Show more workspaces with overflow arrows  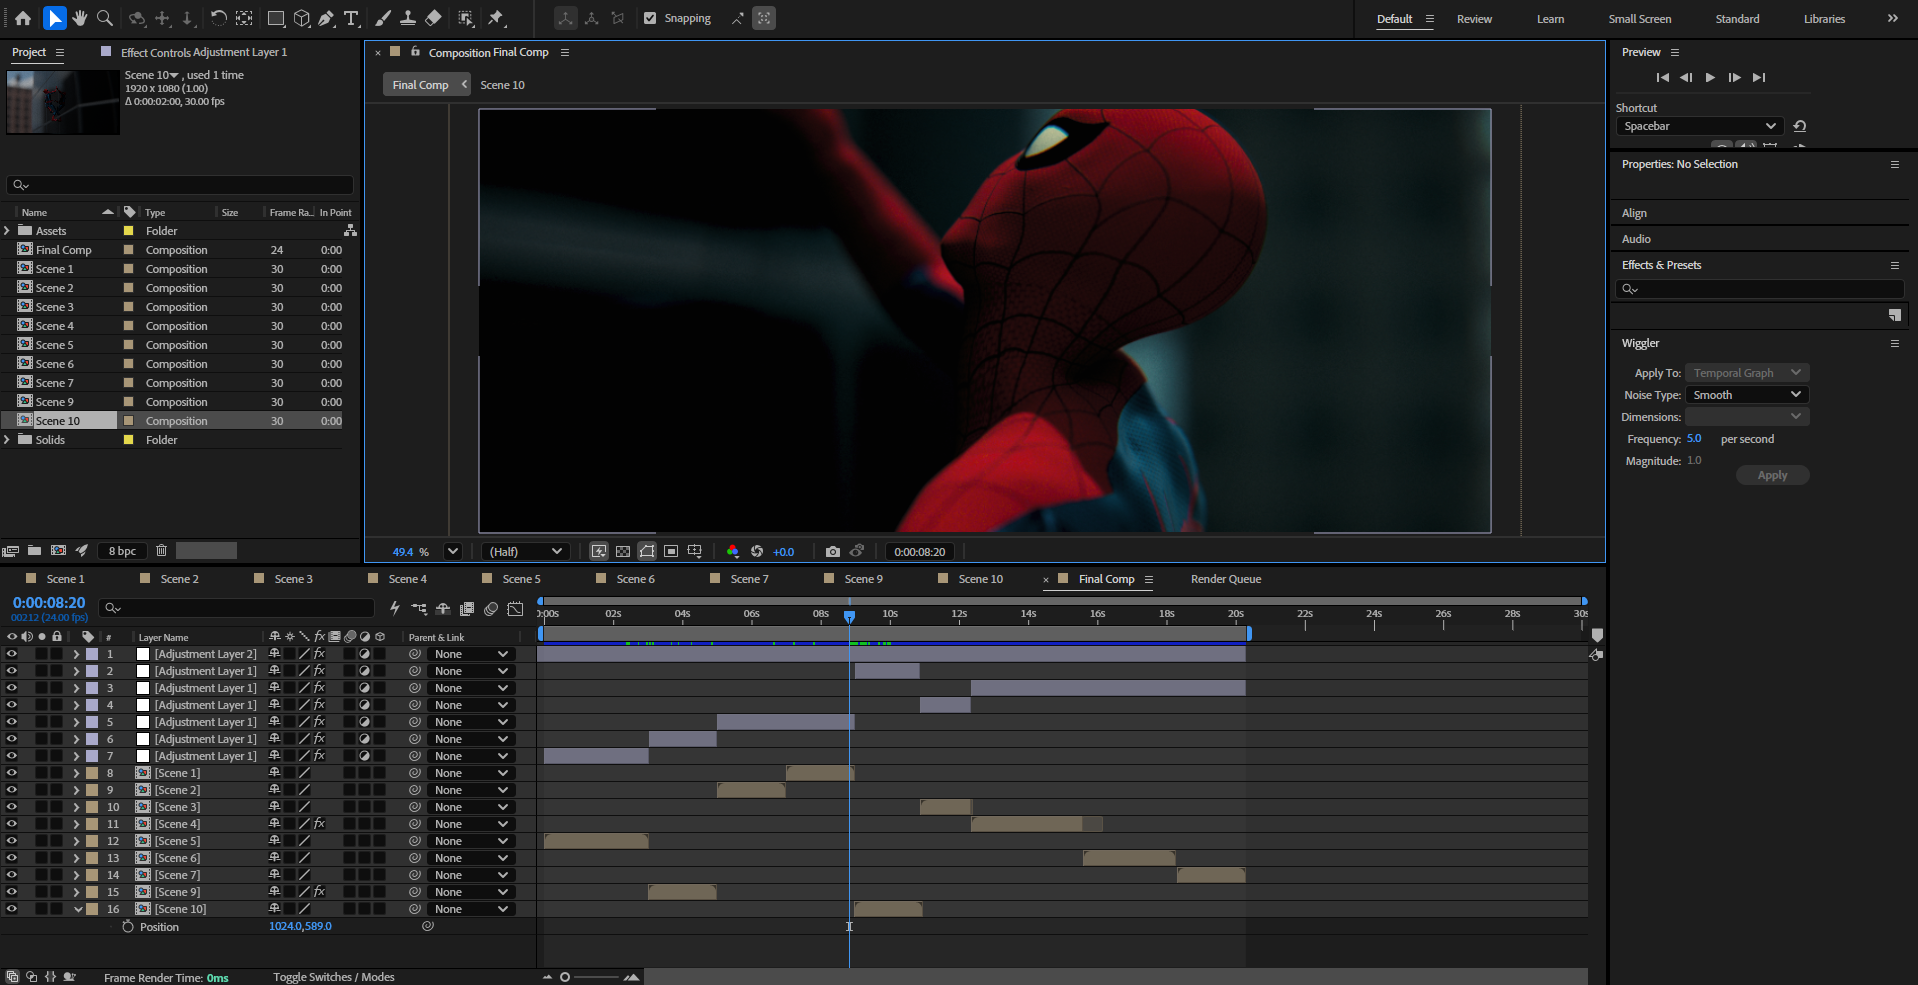tap(1892, 18)
